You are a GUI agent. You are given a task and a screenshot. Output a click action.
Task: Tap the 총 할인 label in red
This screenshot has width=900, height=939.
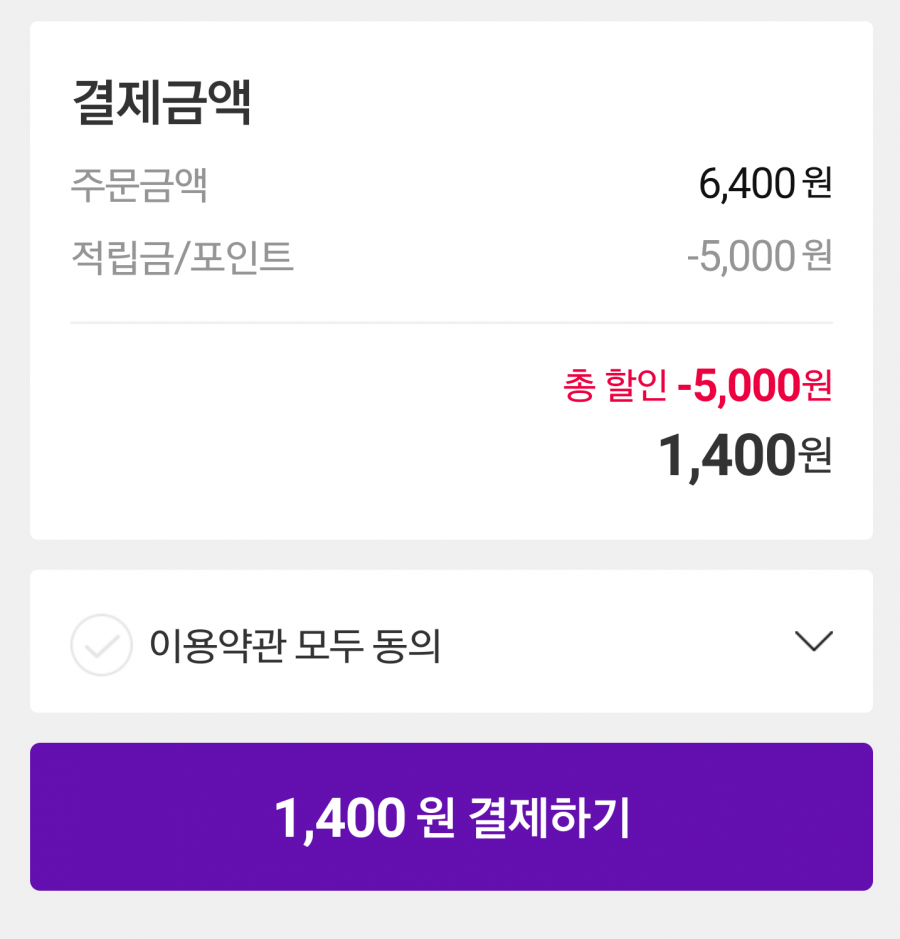tap(615, 385)
